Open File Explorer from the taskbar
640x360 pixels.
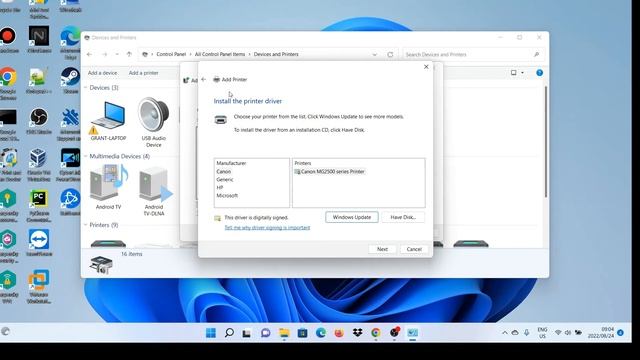point(284,333)
